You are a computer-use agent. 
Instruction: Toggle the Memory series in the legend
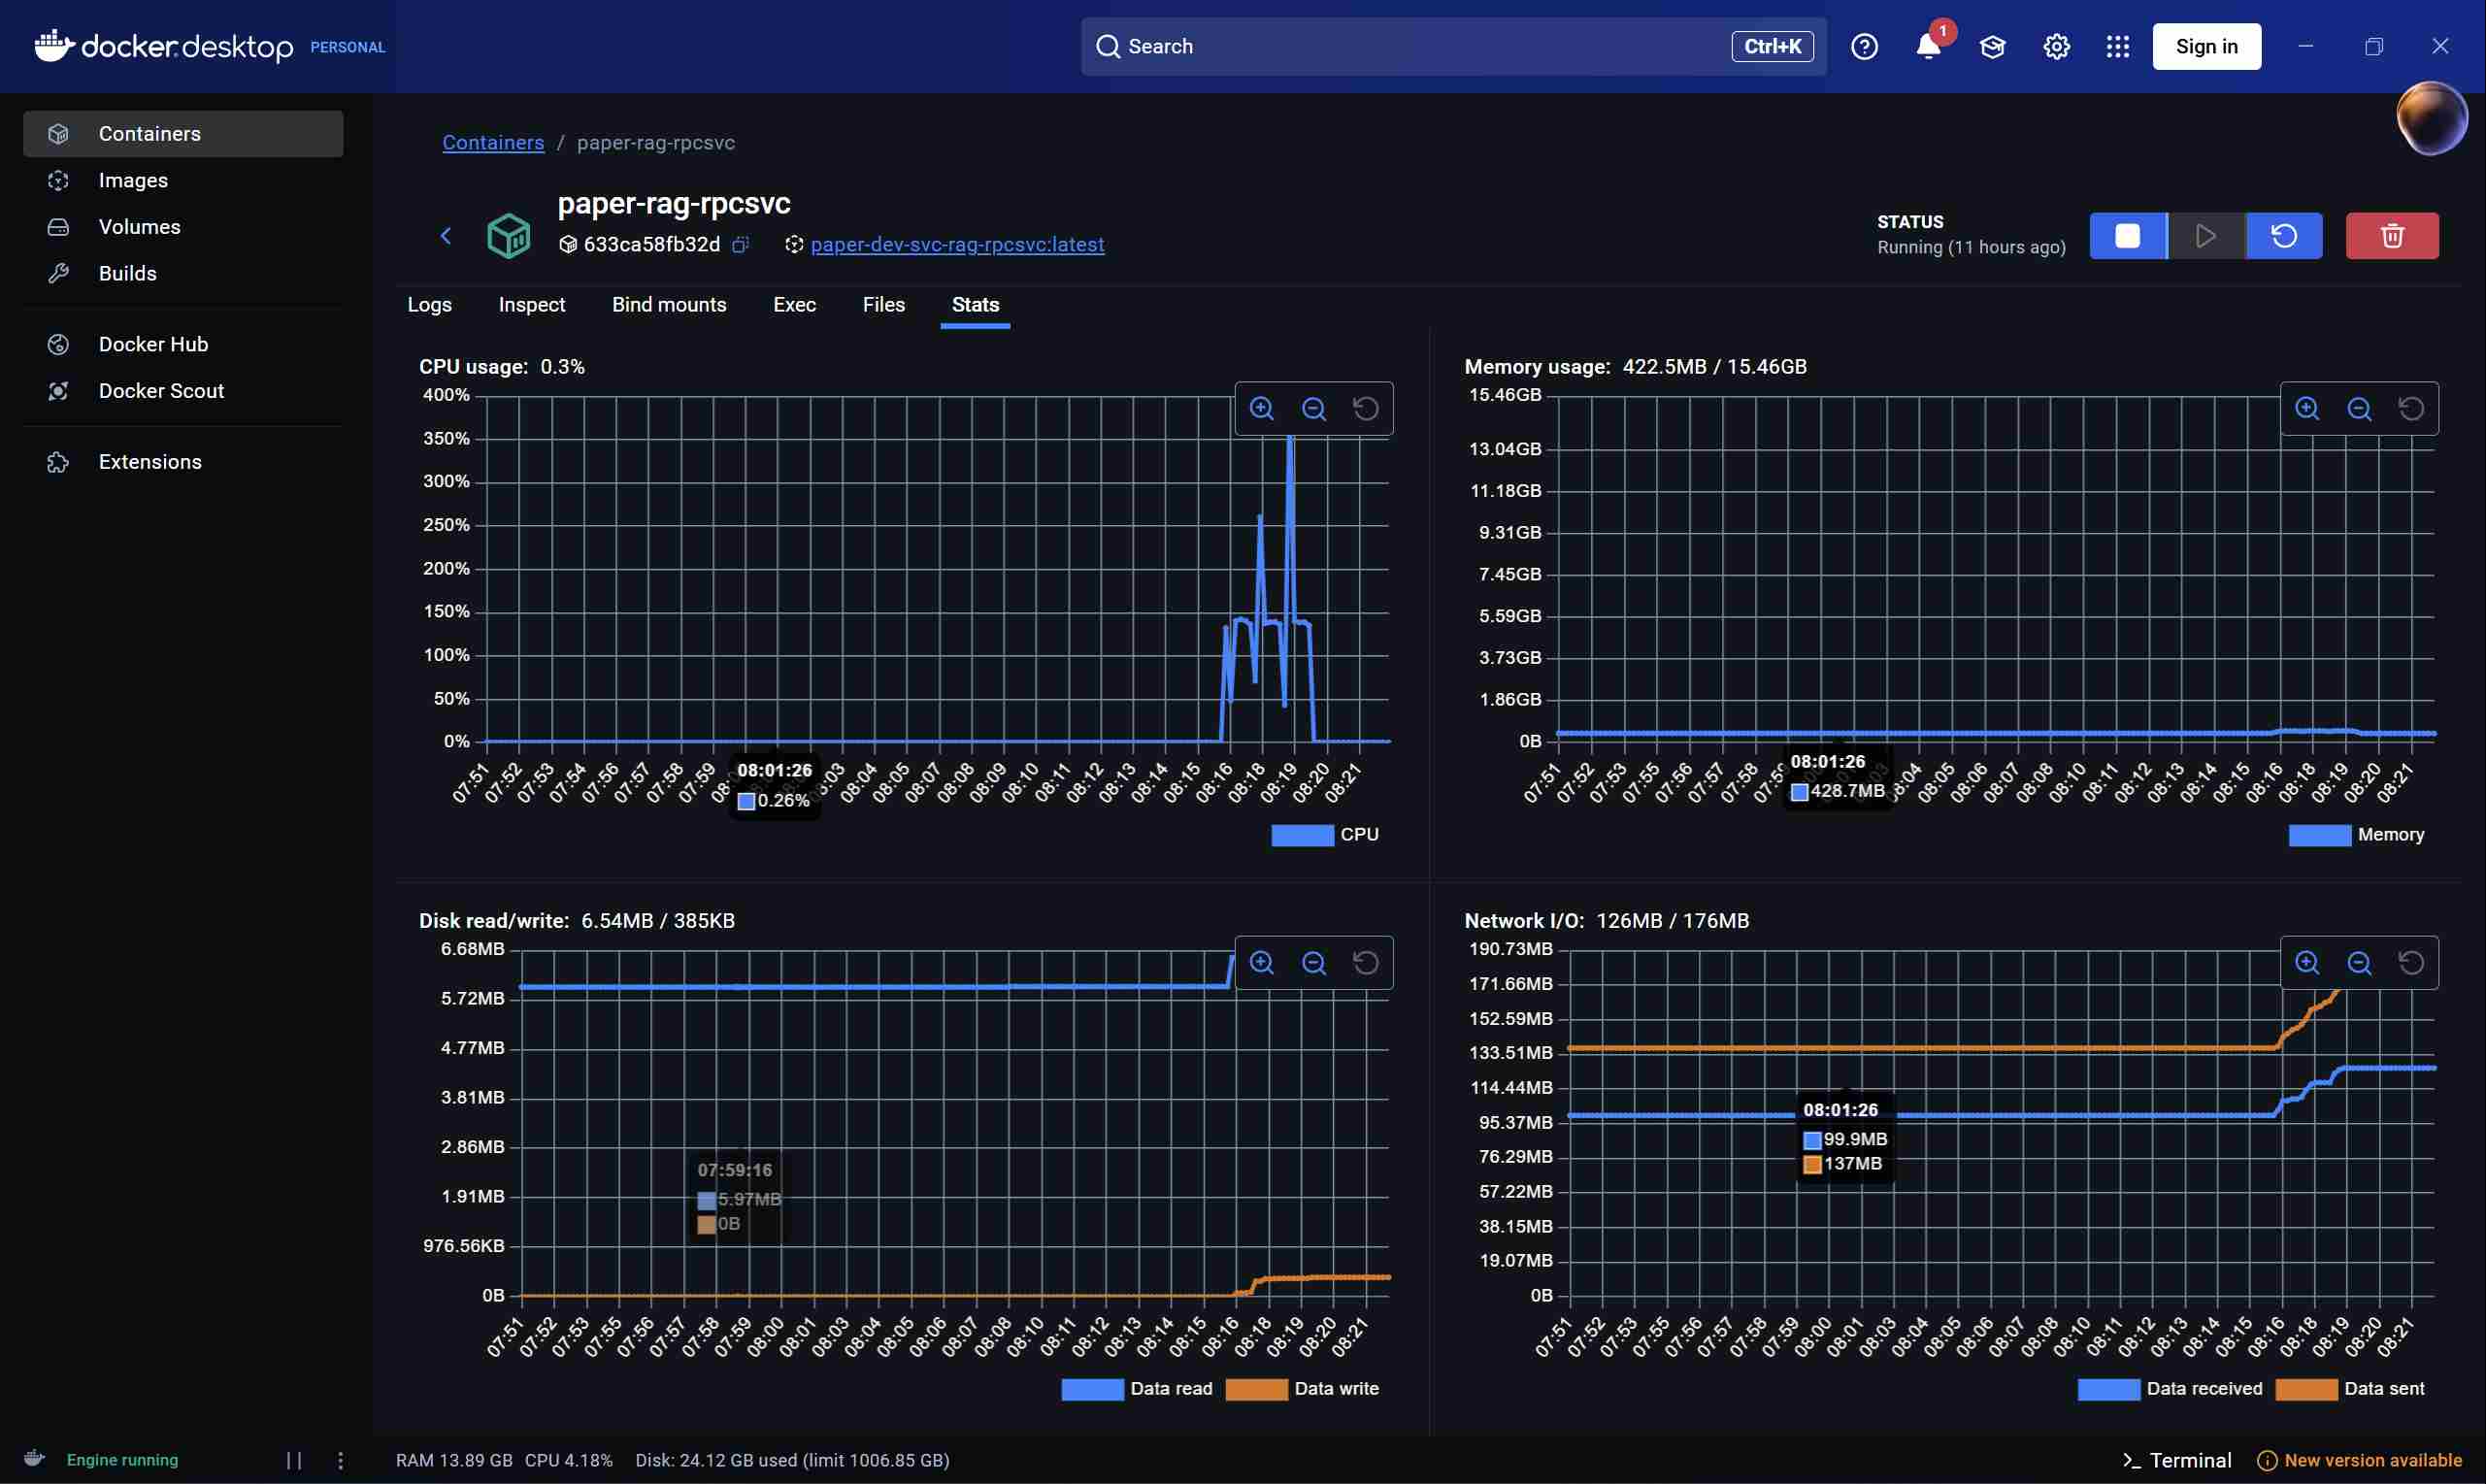[2357, 835]
